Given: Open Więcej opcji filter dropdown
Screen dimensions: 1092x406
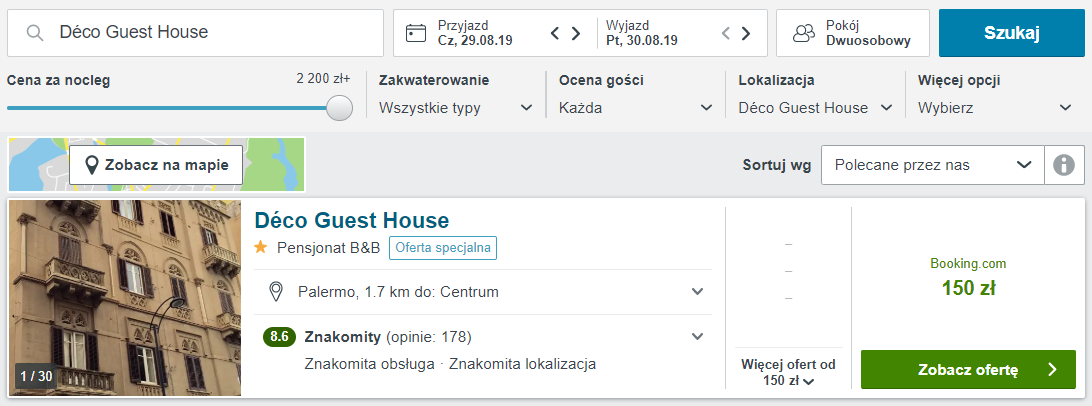Looking at the screenshot, I should click(994, 108).
